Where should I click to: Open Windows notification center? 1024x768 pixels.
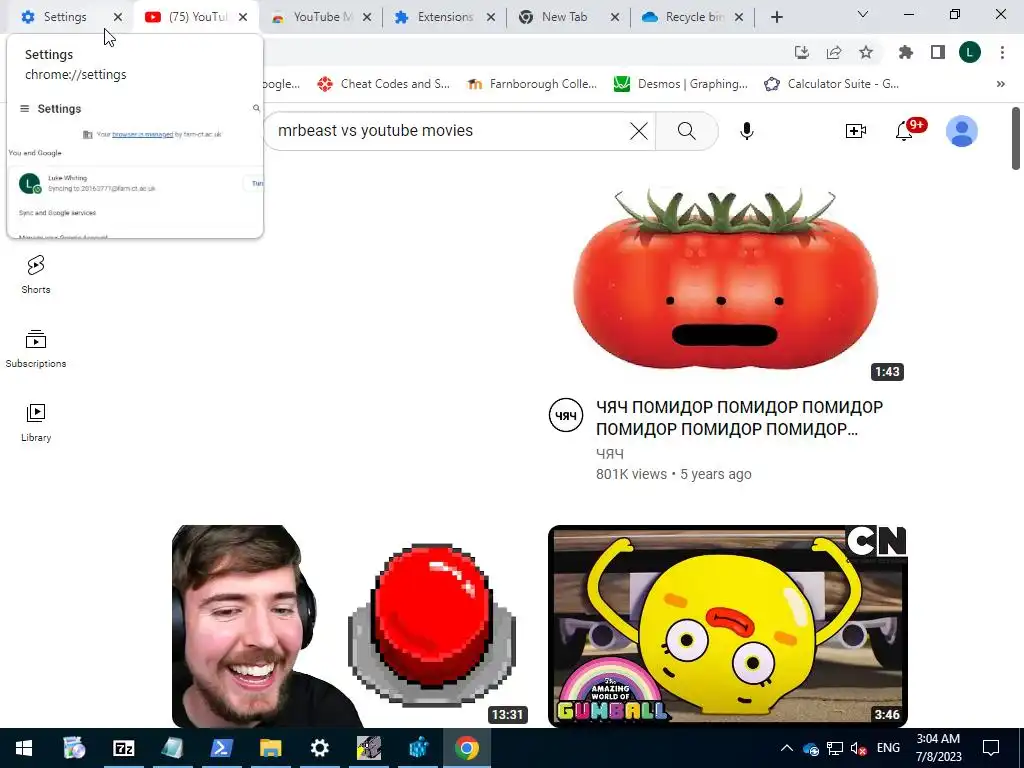(x=991, y=748)
